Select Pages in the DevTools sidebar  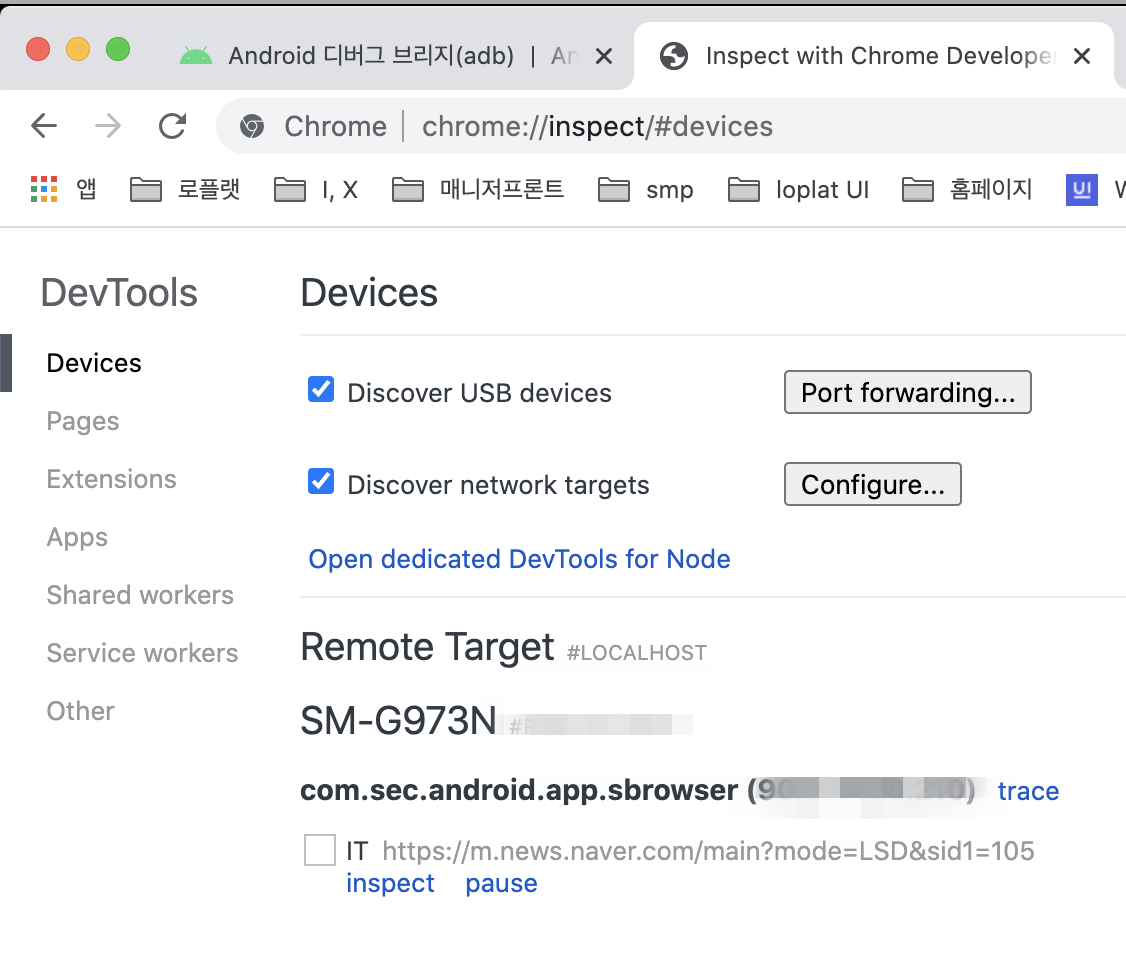coord(83,421)
